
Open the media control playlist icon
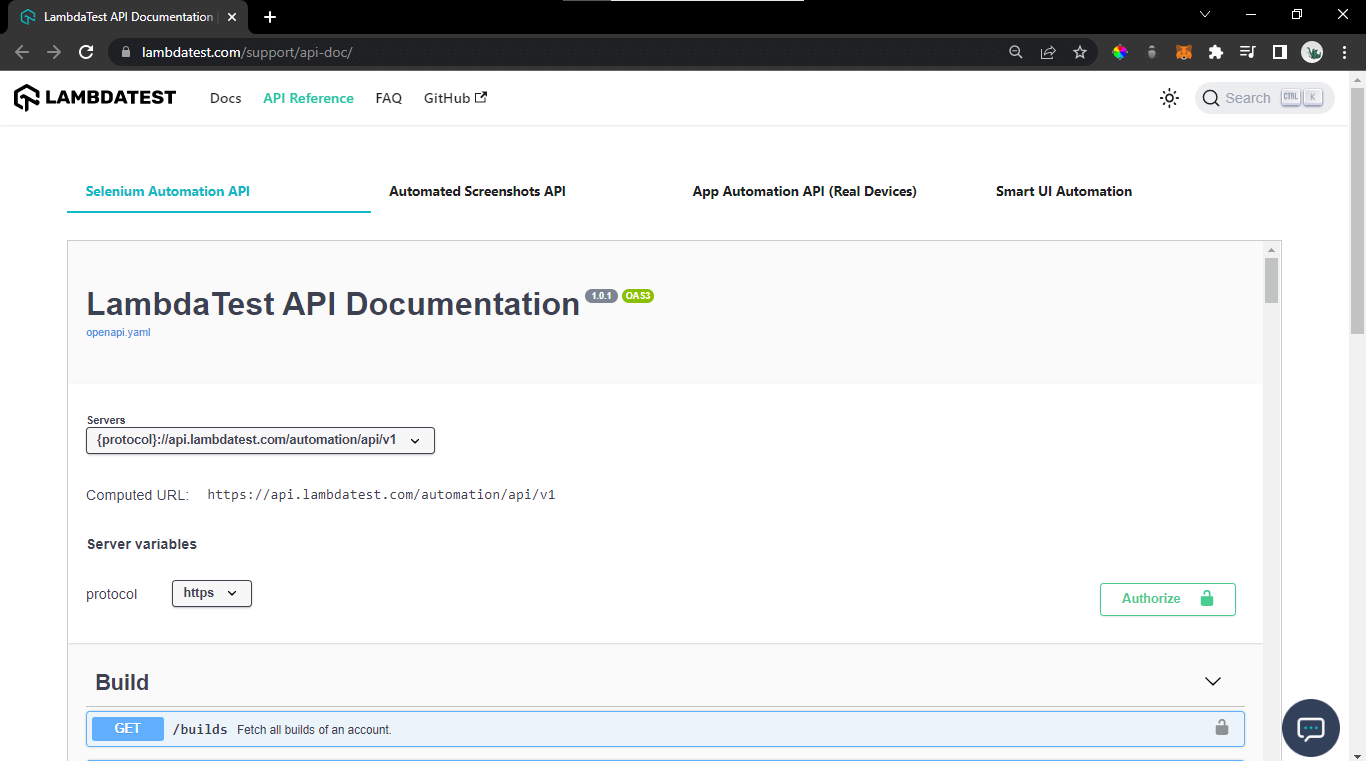tap(1248, 52)
